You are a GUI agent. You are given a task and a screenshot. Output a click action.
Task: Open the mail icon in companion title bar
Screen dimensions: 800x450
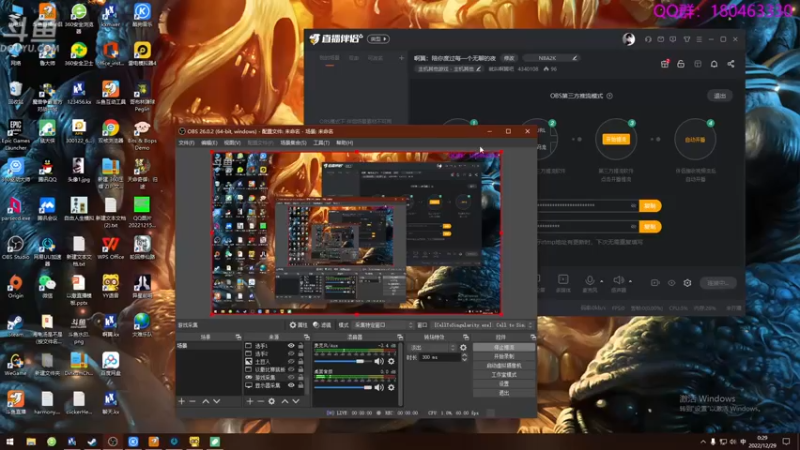[661, 39]
